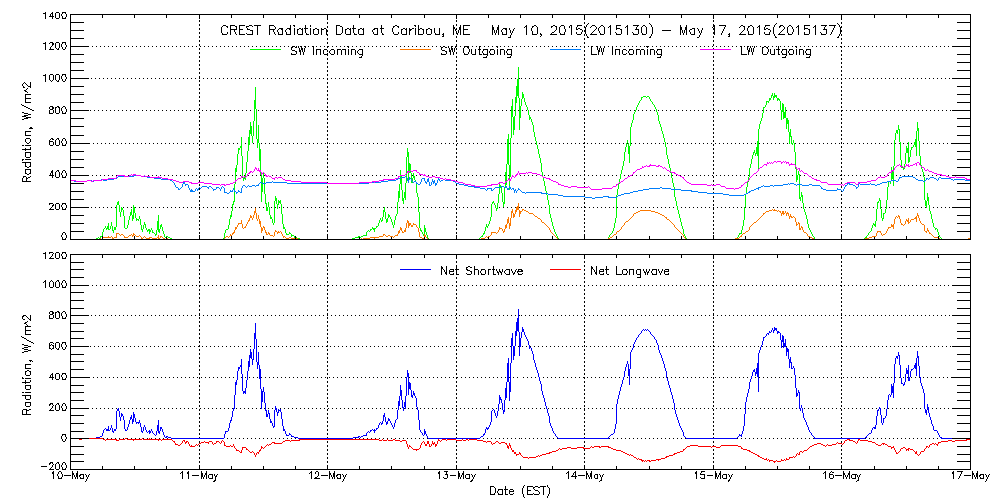
Task: Click the LW Outgoing legend entry
Action: pos(775,51)
